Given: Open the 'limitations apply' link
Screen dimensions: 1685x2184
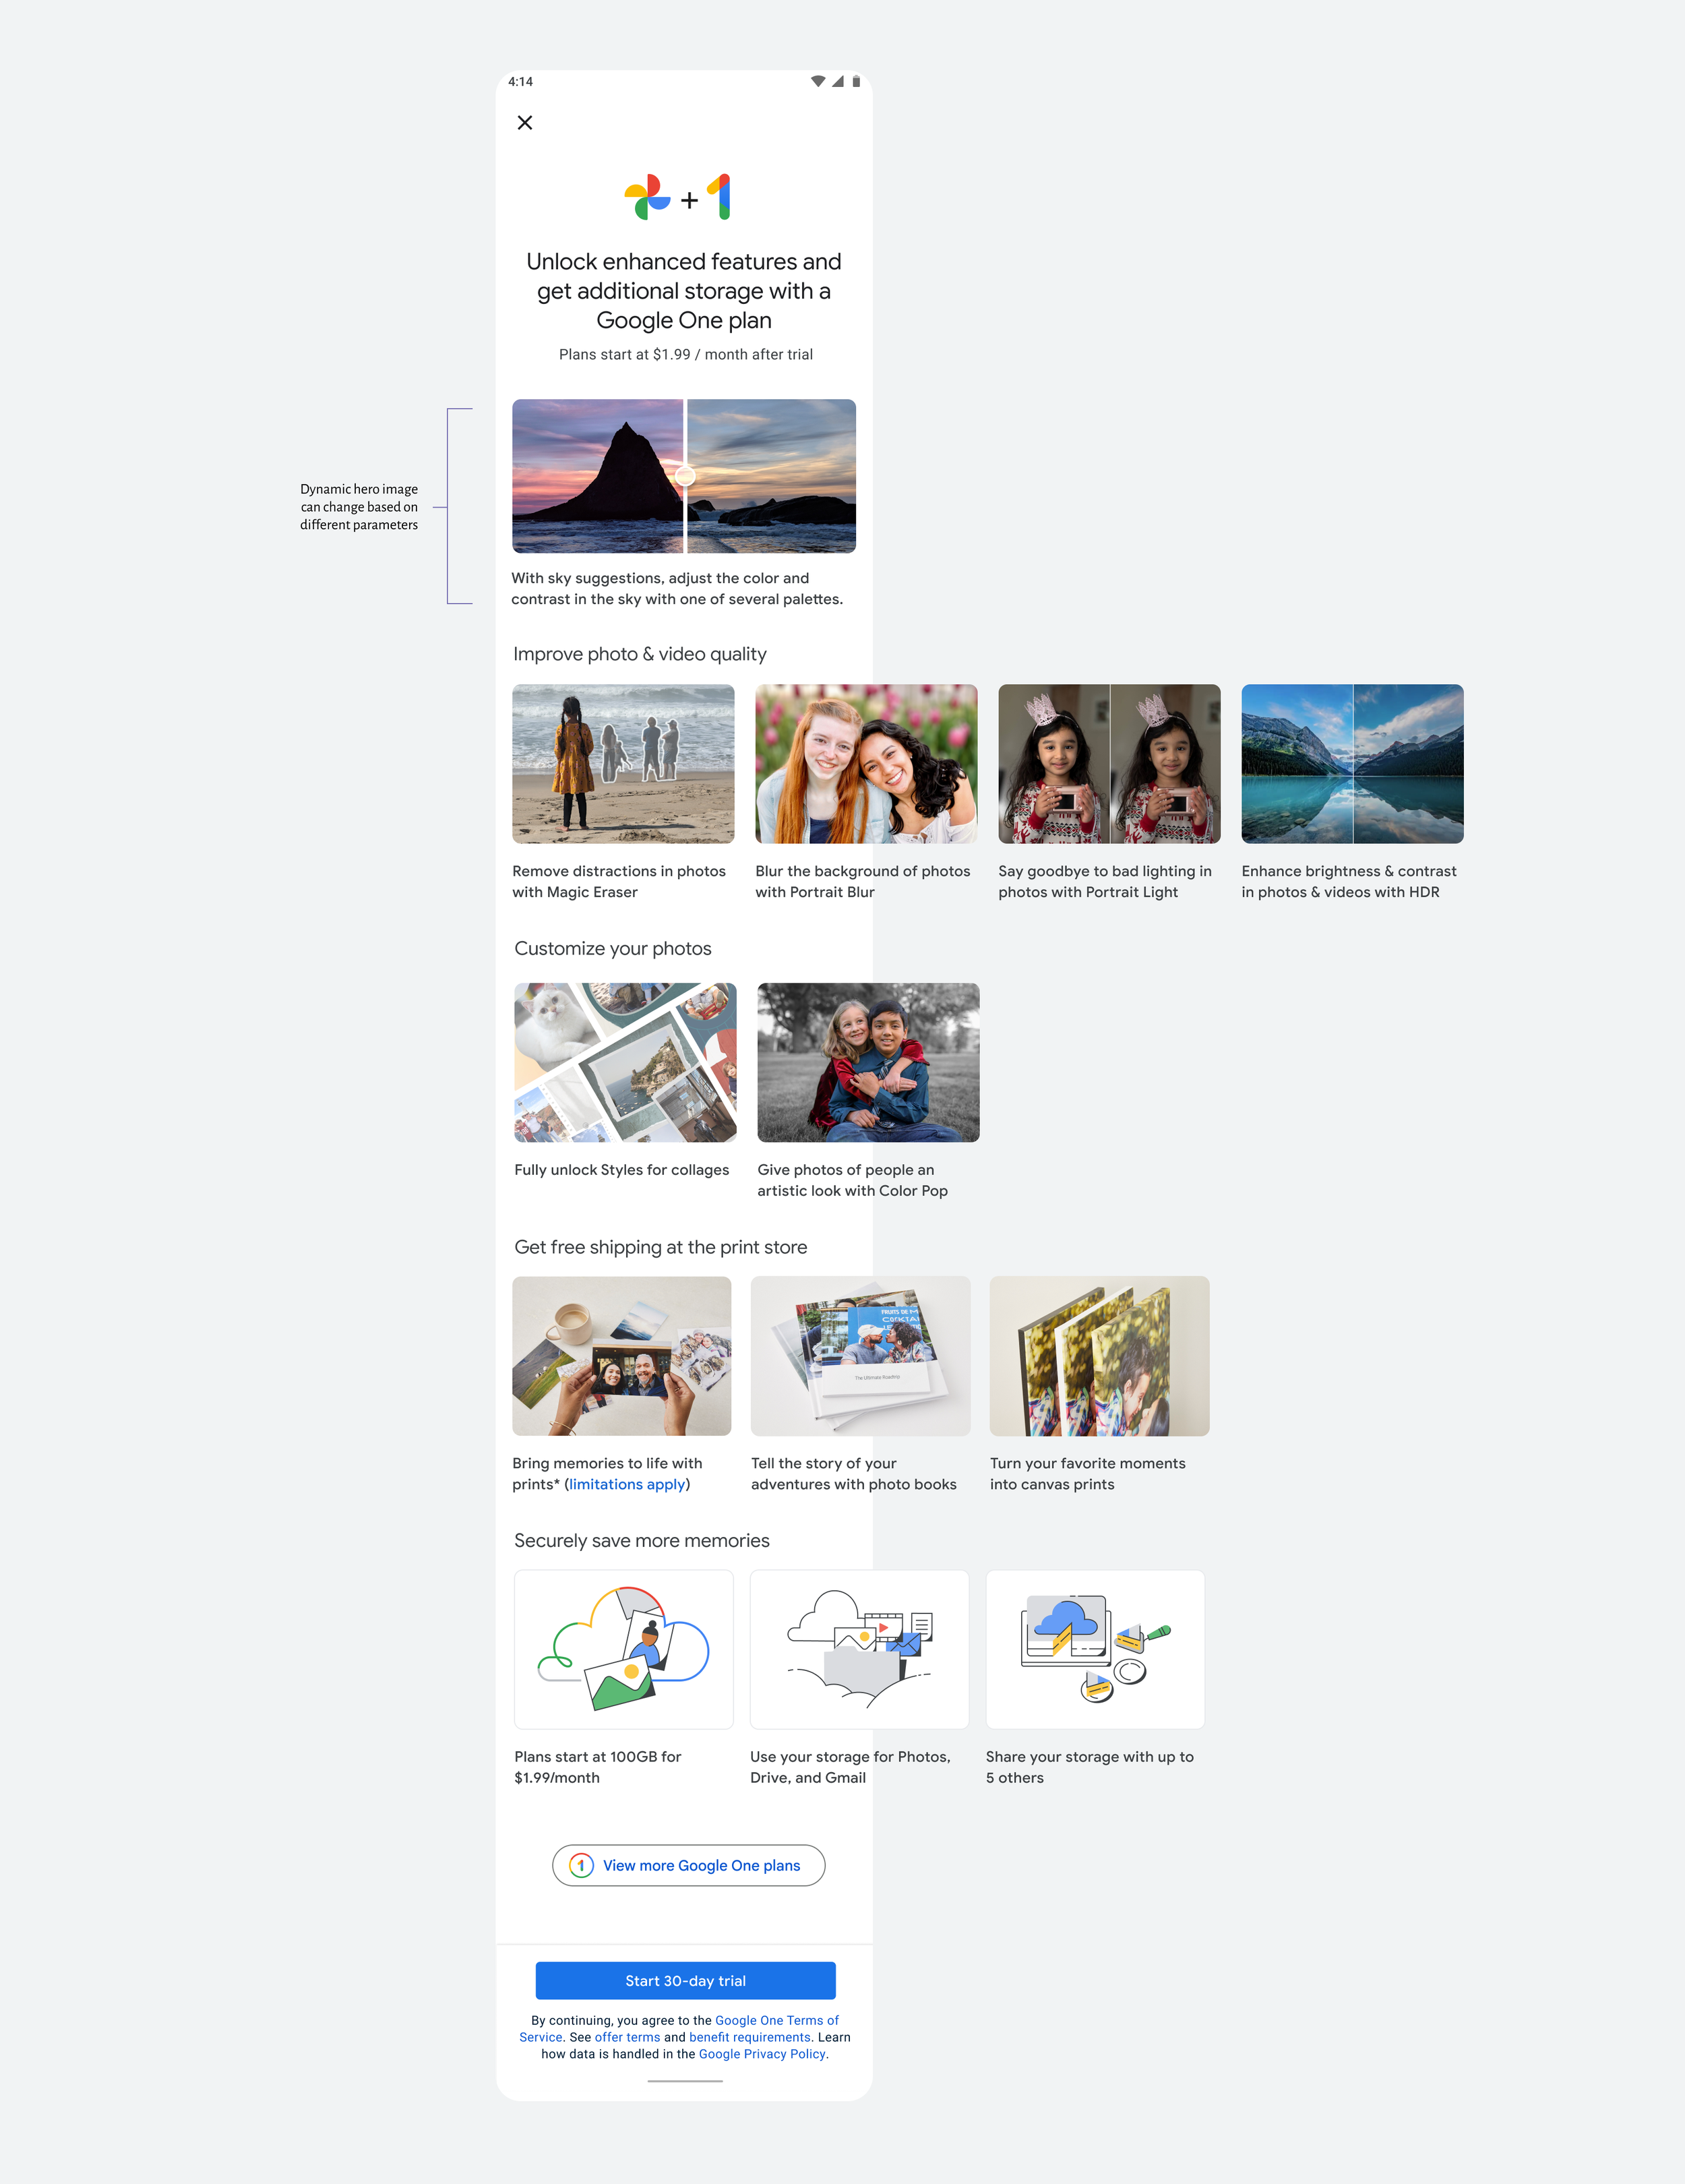Looking at the screenshot, I should click(627, 1484).
